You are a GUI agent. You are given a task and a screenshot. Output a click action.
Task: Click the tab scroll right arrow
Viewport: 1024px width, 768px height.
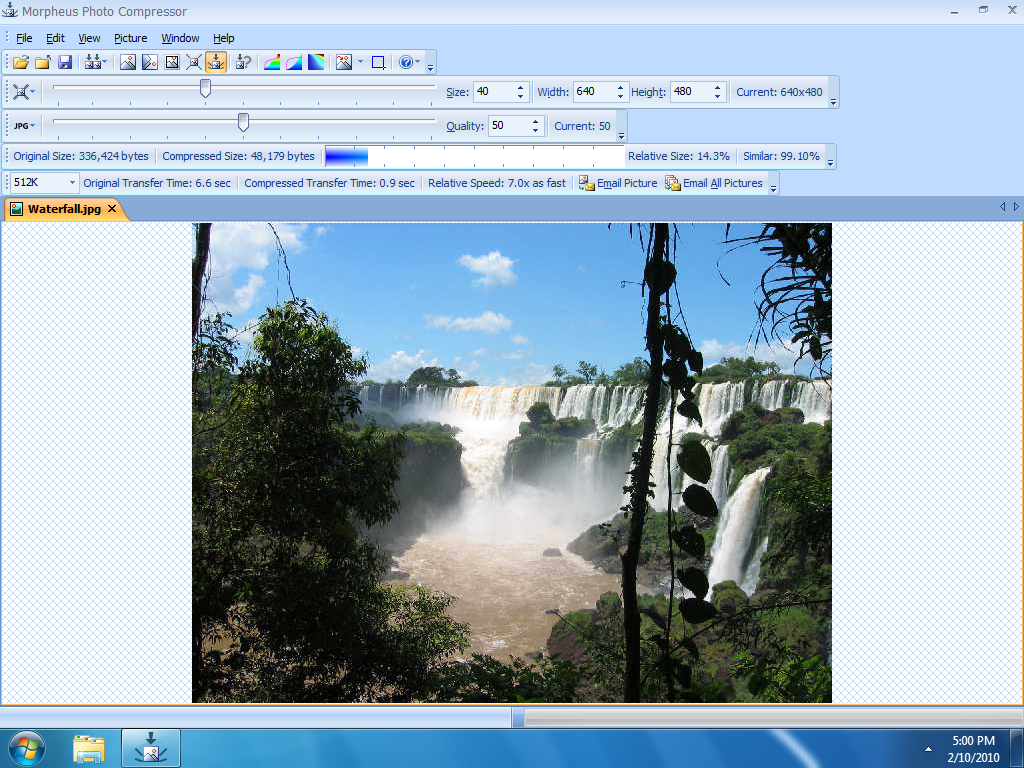(1016, 206)
